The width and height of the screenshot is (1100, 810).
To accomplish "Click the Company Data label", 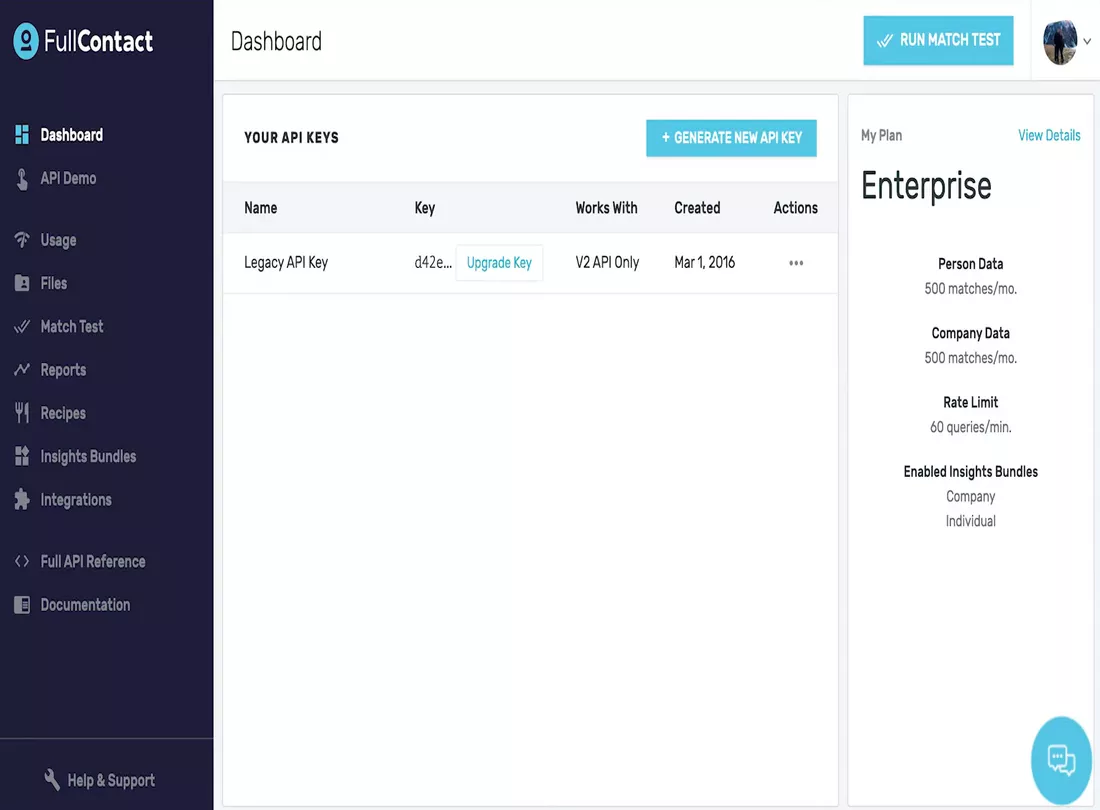I will point(970,334).
